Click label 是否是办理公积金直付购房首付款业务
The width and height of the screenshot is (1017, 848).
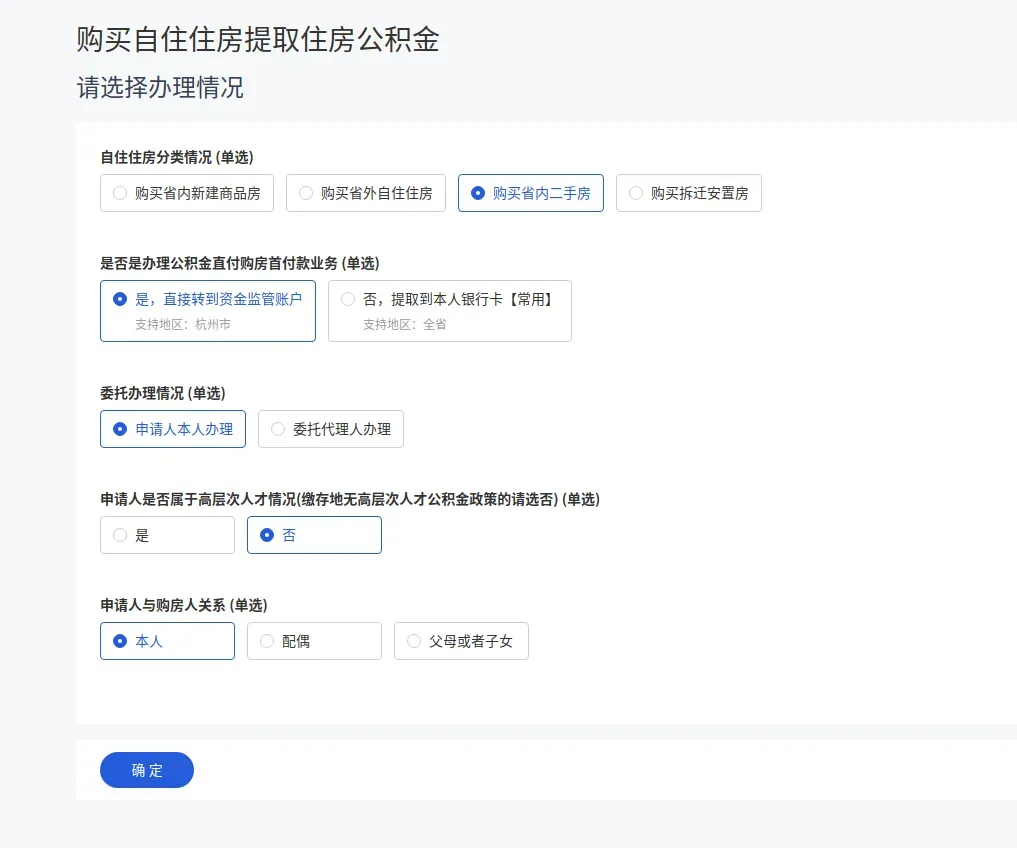(x=219, y=263)
